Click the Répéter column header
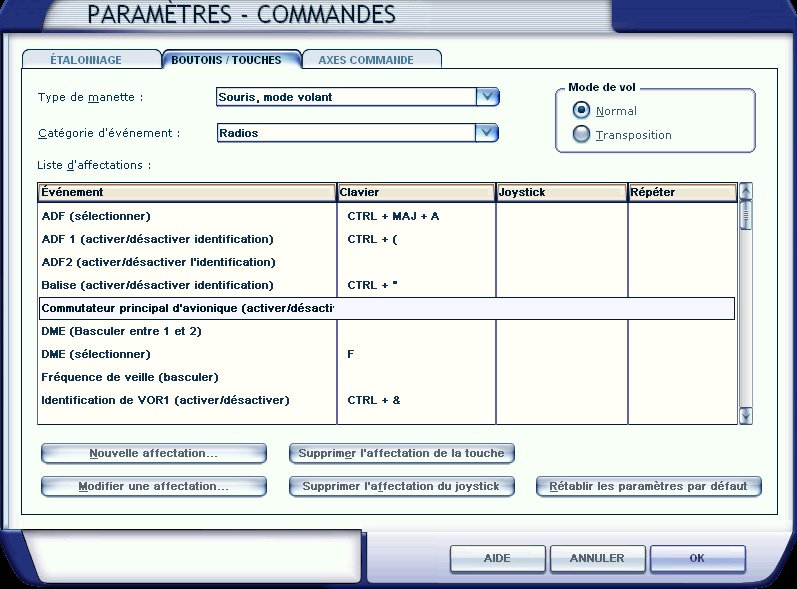Viewport: 797px width, 589px height. 683,192
